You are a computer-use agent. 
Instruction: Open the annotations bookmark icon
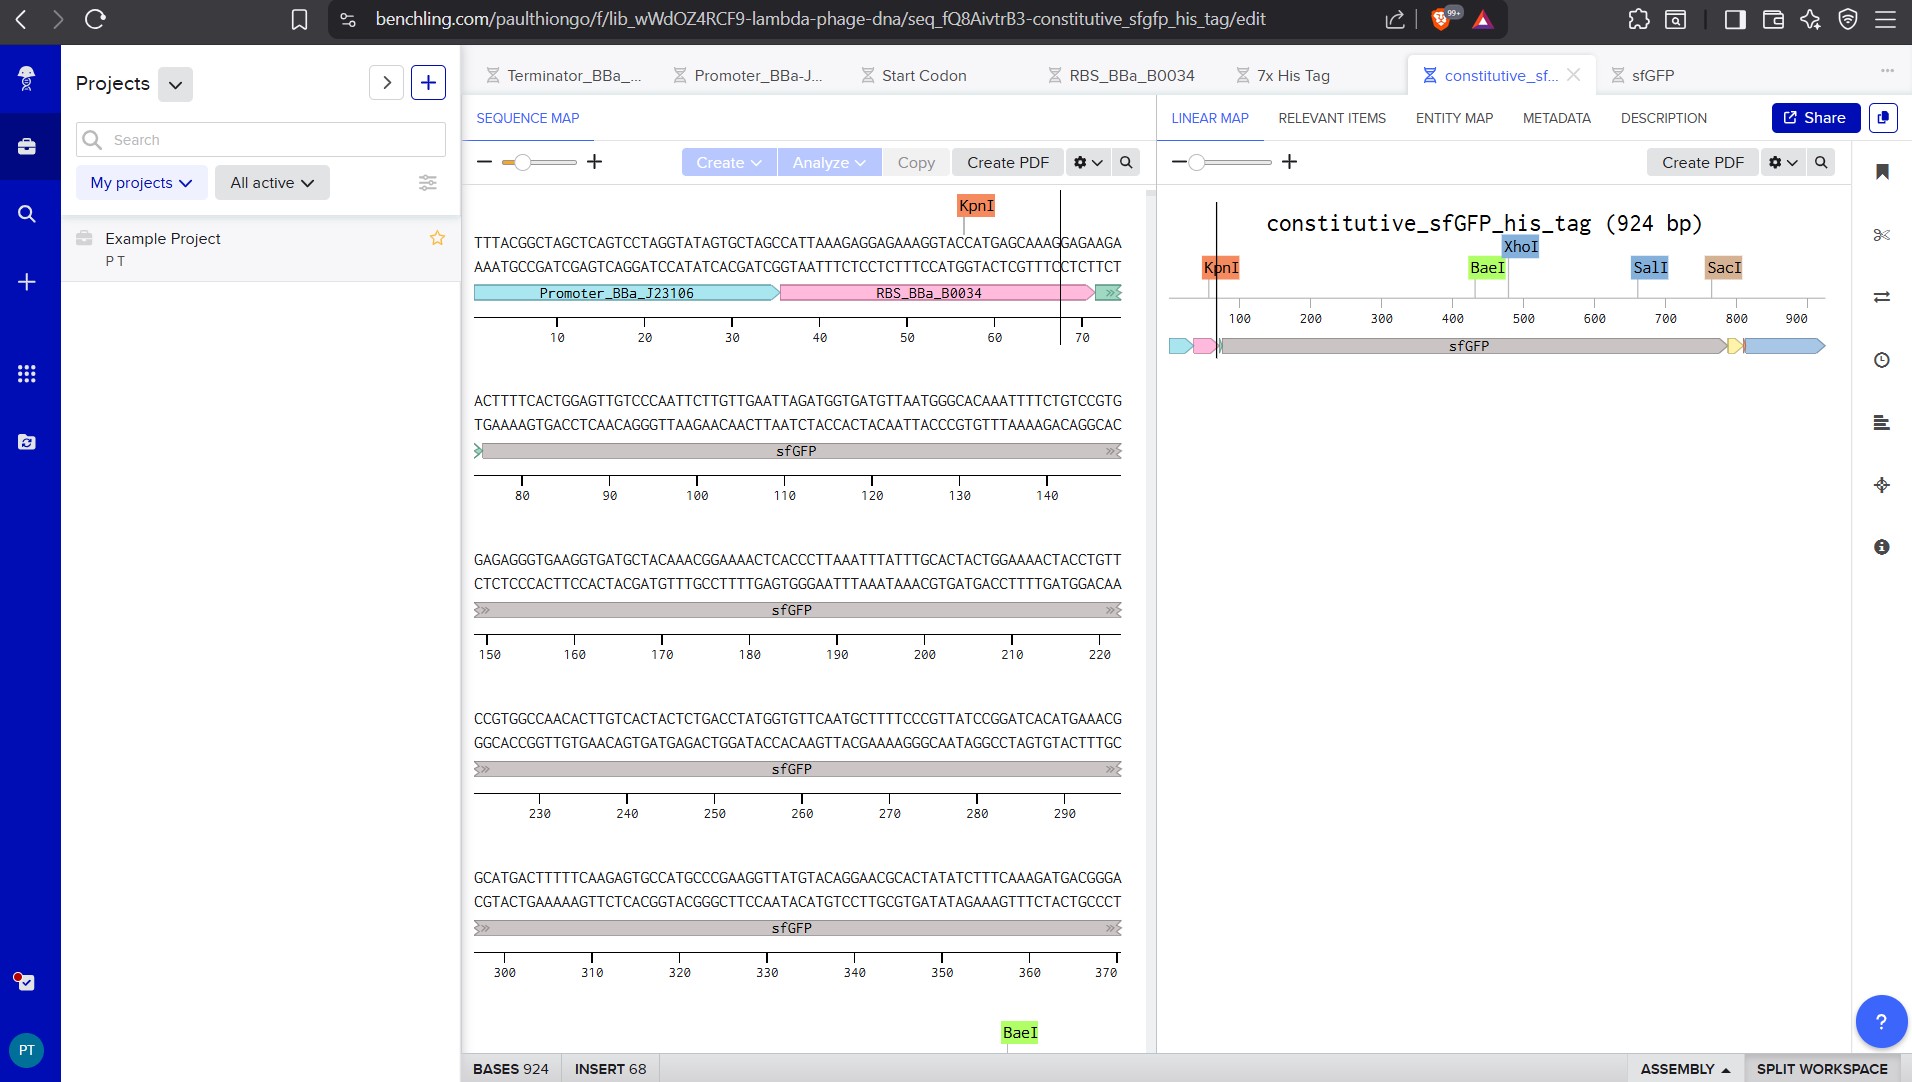(1882, 172)
